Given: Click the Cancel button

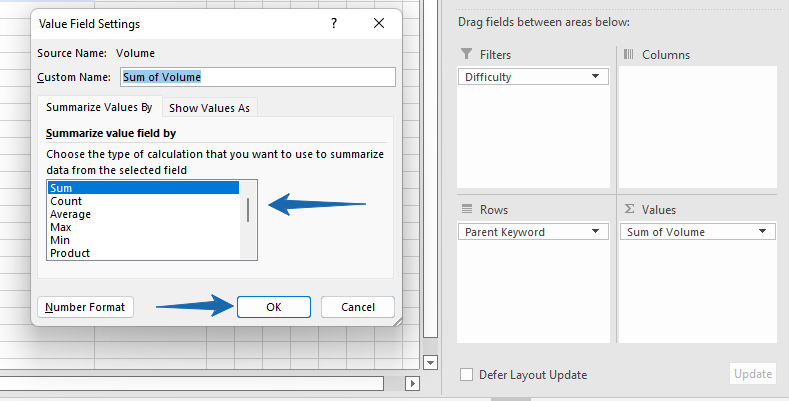Looking at the screenshot, I should click(358, 307).
